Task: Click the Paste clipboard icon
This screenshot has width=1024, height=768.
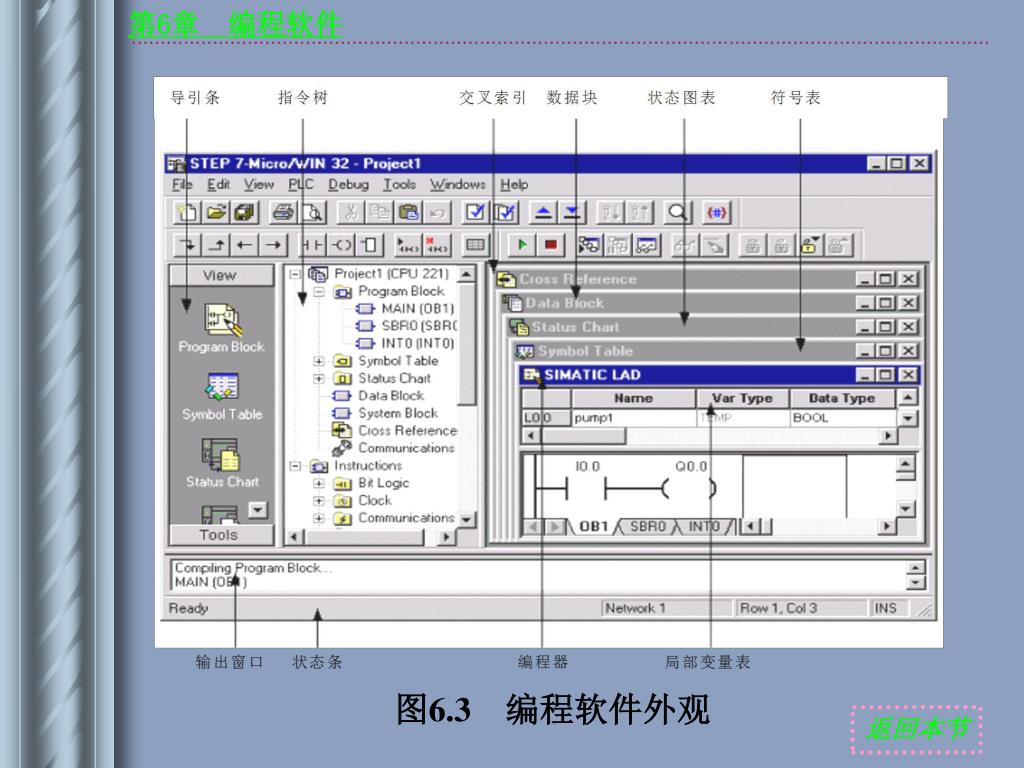Action: point(408,212)
